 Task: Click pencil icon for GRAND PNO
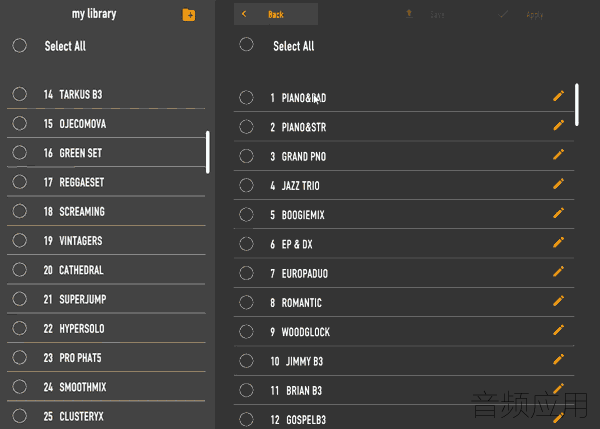tap(559, 155)
